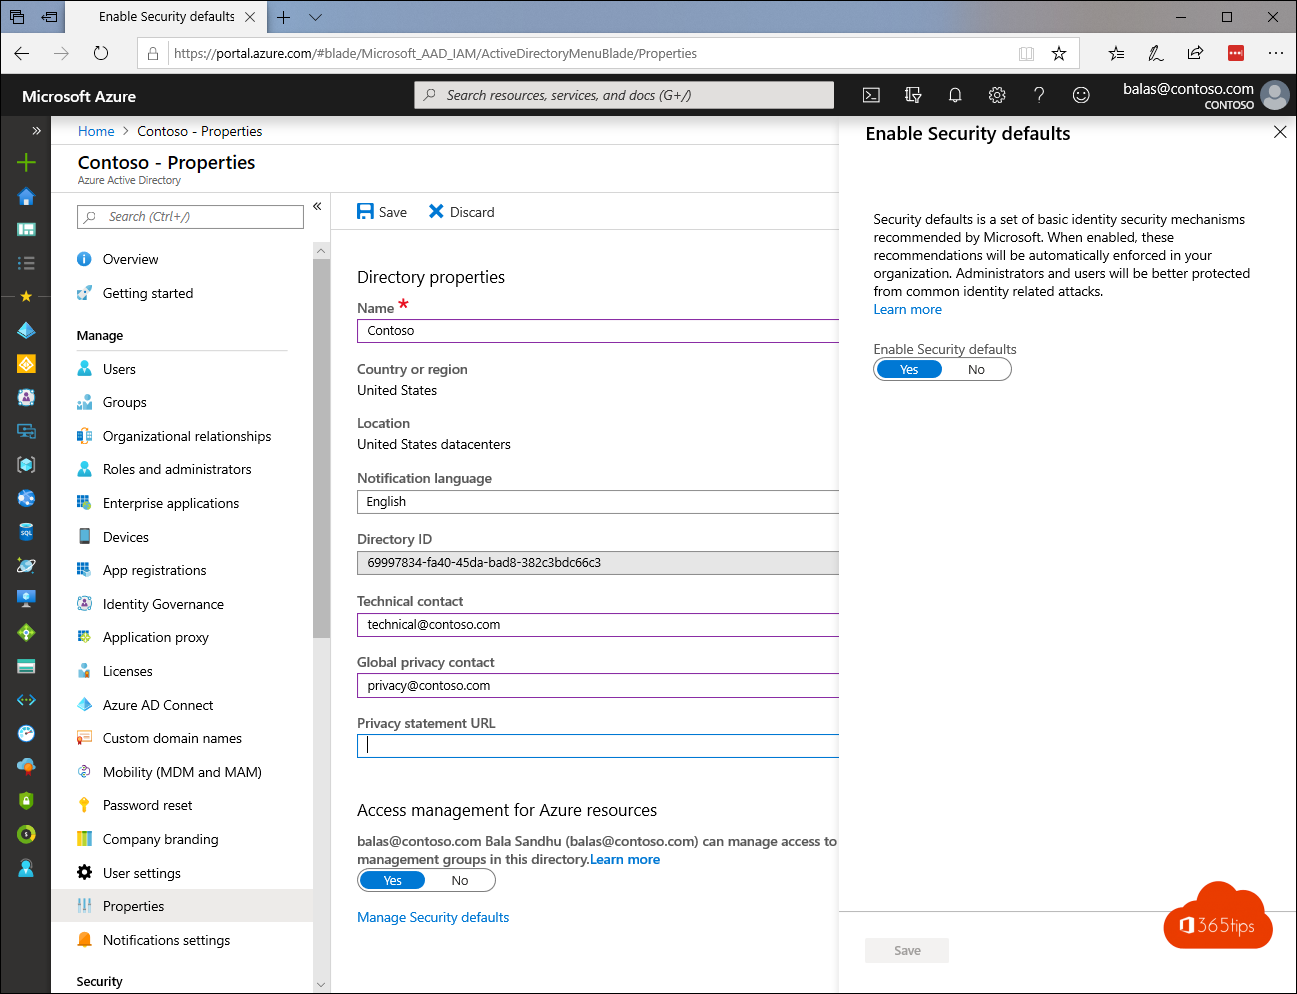Click add notes pen icon in browser
The image size is (1297, 994).
point(1155,53)
